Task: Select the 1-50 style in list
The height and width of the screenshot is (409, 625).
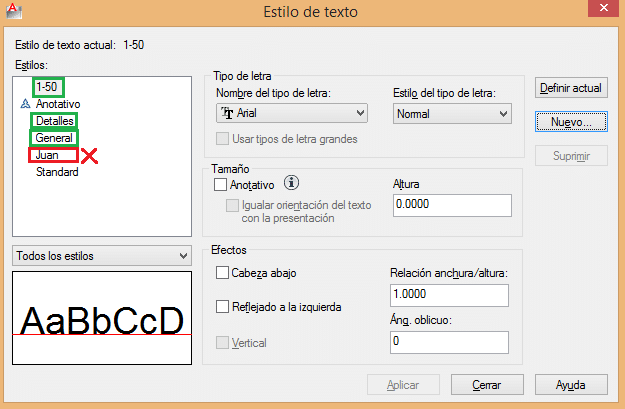Action: 47,87
